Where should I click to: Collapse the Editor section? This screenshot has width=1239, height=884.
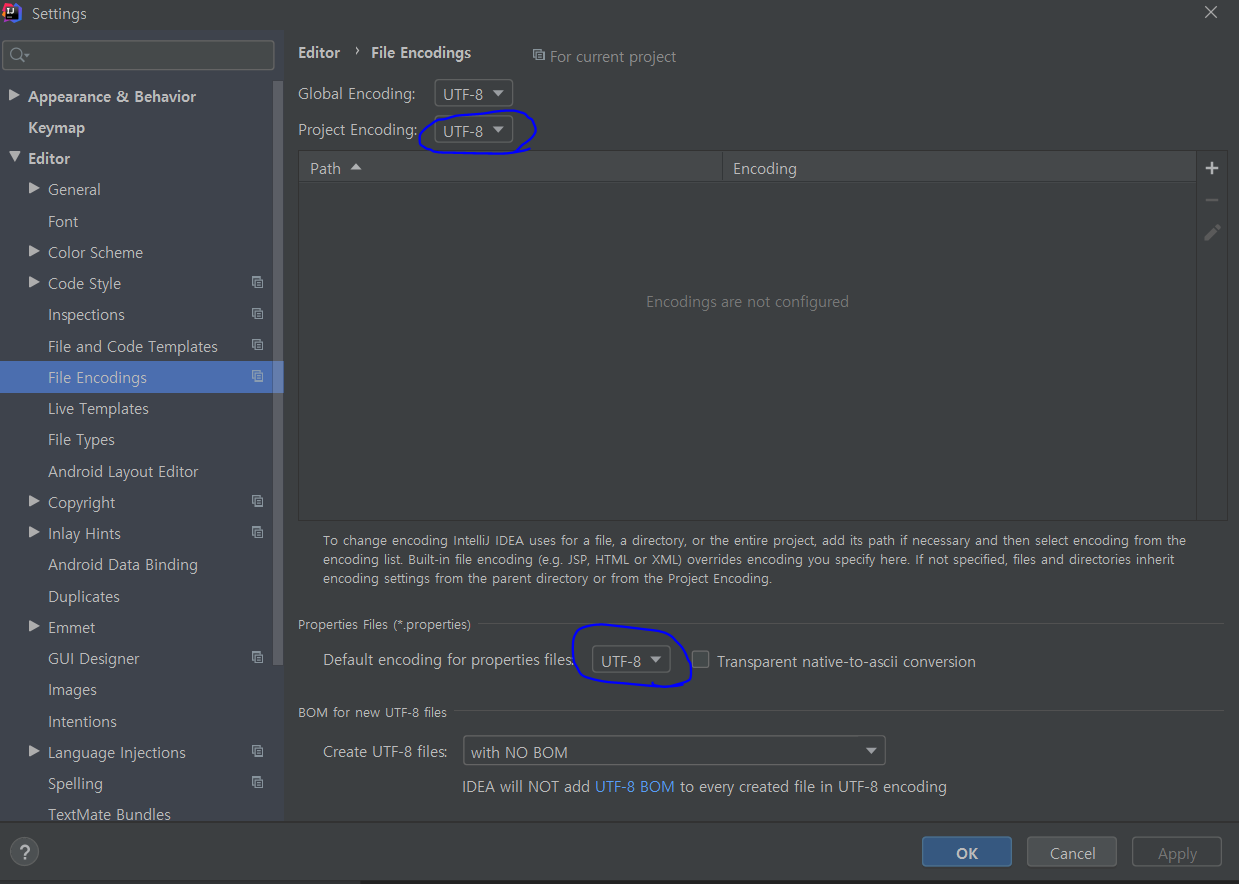[14, 158]
